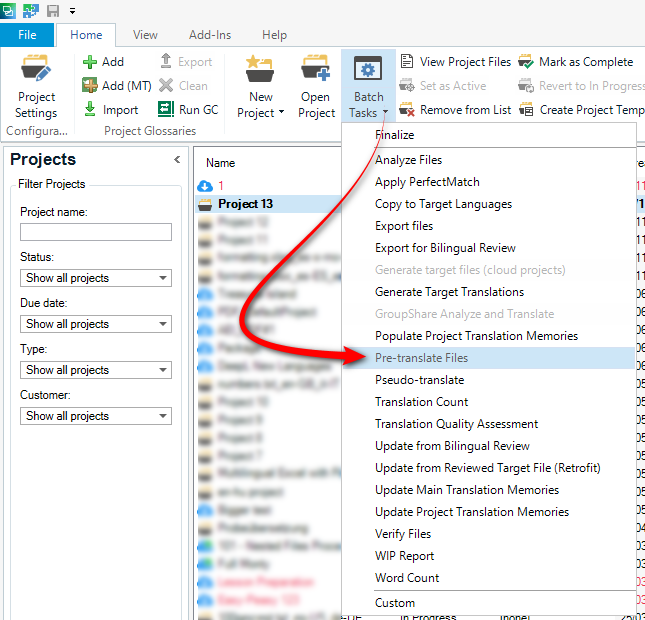This screenshot has width=645, height=620.
Task: Open the Custom batch task entry
Action: point(489,603)
